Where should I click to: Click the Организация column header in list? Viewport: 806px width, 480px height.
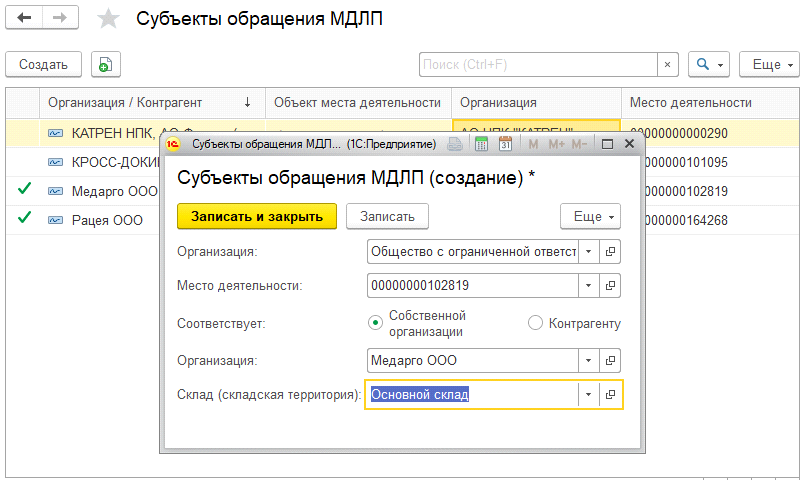click(536, 103)
